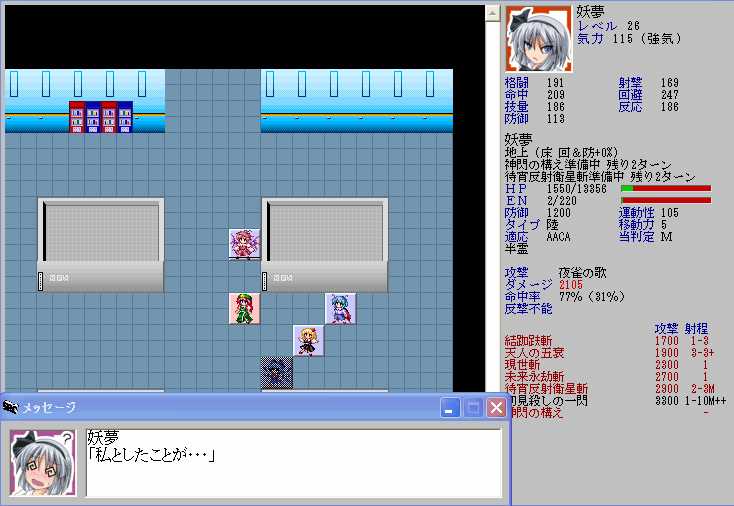Select the 現世斬 weapon row
Image resolution: width=734 pixels, height=506 pixels.
pyautogui.click(x=608, y=365)
